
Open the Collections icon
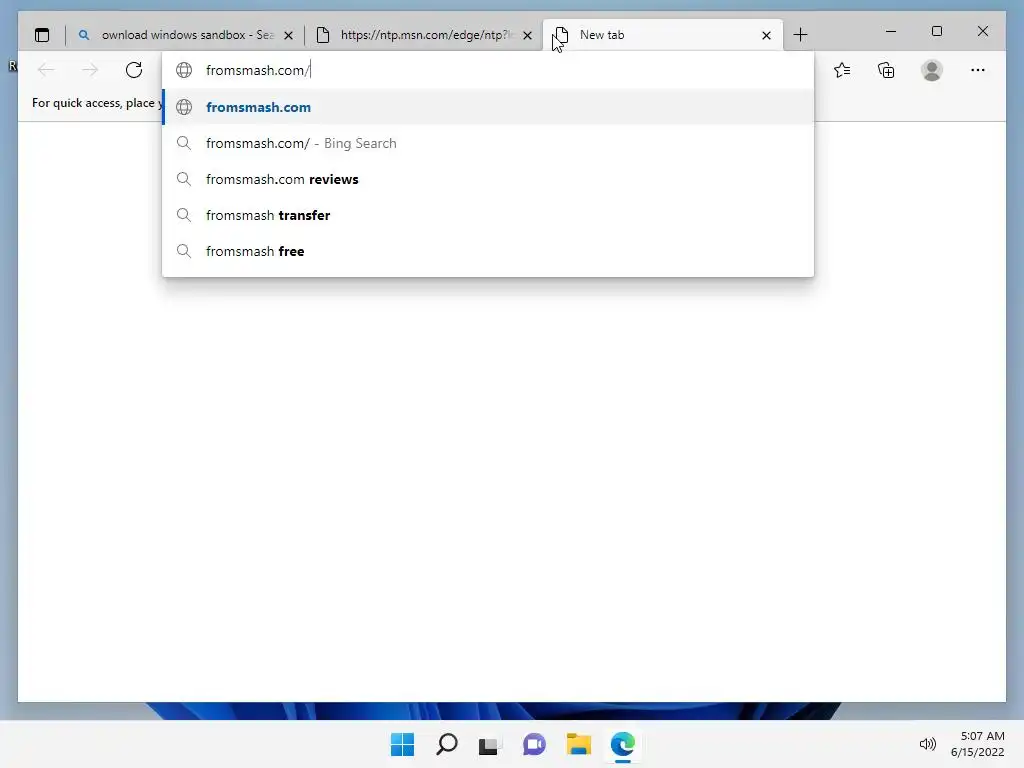(x=886, y=70)
